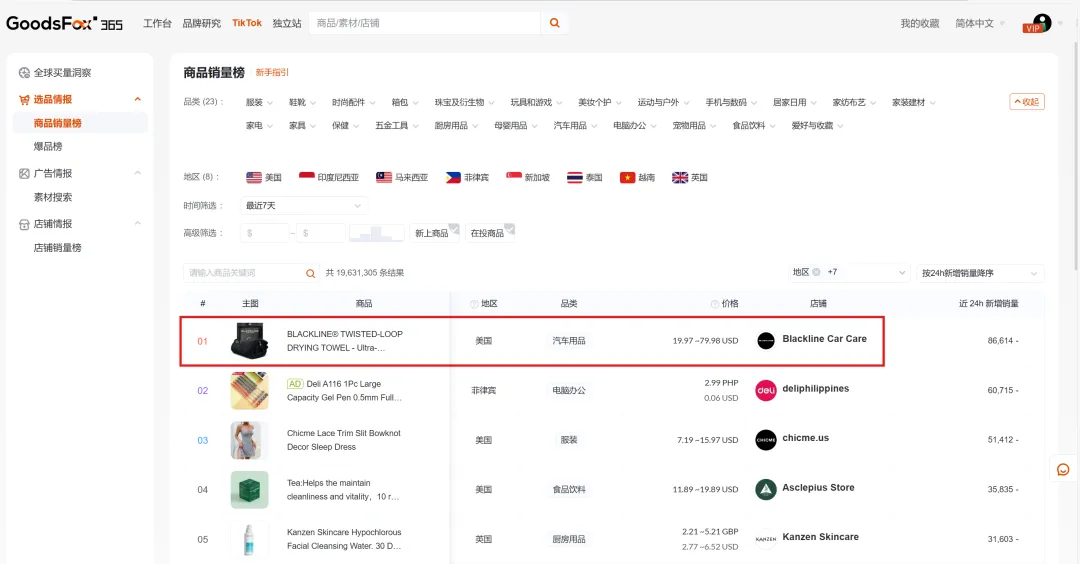Open the 最近7天 time filter dropdown

(x=304, y=206)
